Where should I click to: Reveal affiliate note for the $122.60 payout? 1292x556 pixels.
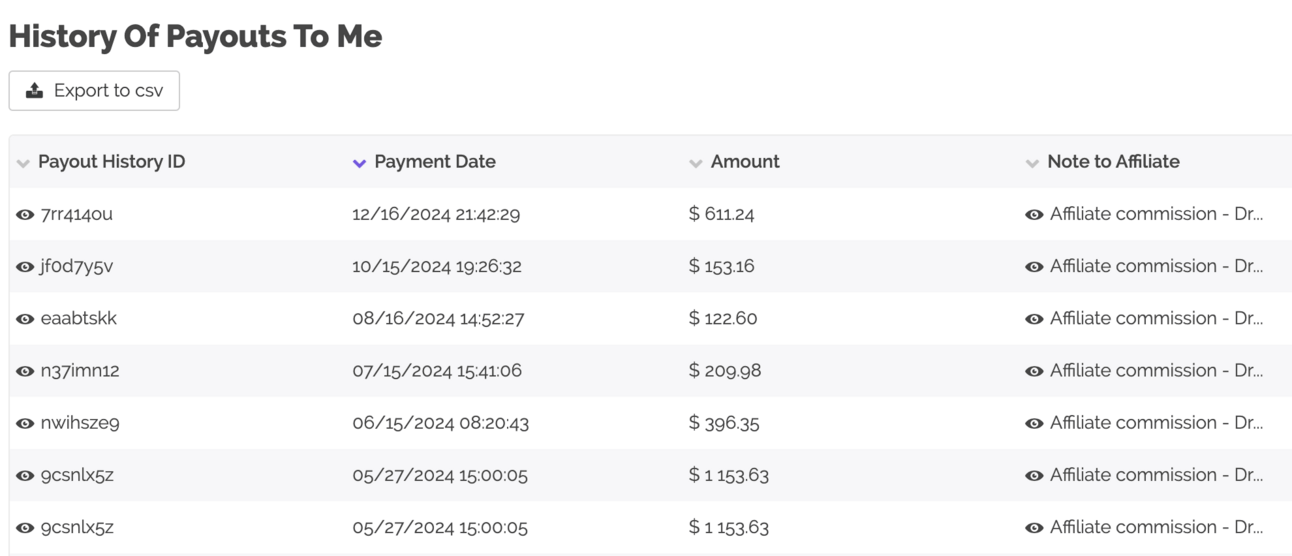(1034, 319)
